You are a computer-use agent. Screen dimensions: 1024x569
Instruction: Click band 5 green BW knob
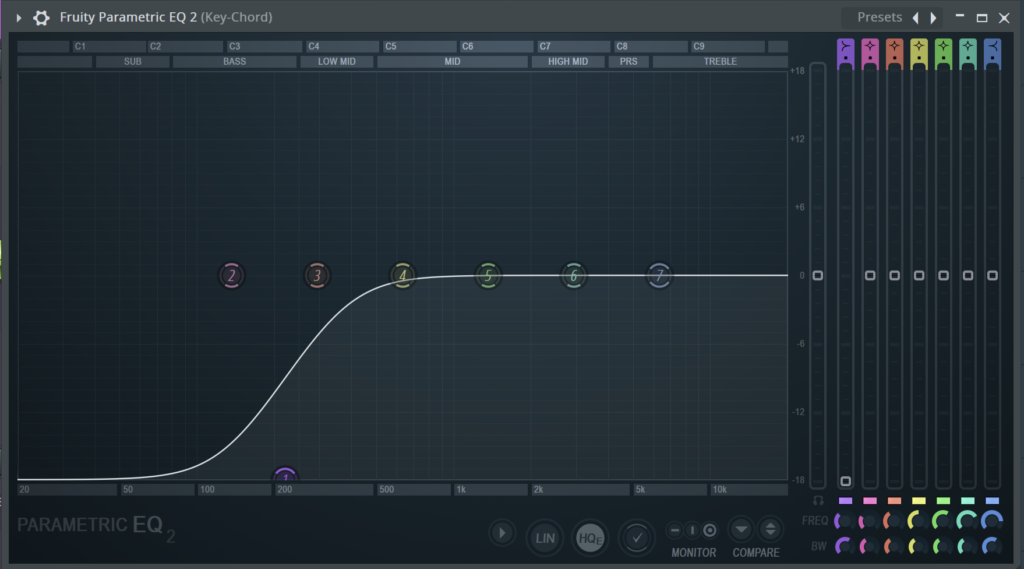[942, 546]
